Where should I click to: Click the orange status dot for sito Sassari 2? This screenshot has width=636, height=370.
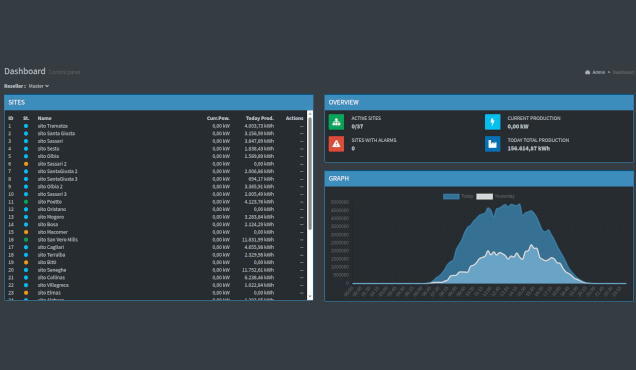(x=26, y=164)
